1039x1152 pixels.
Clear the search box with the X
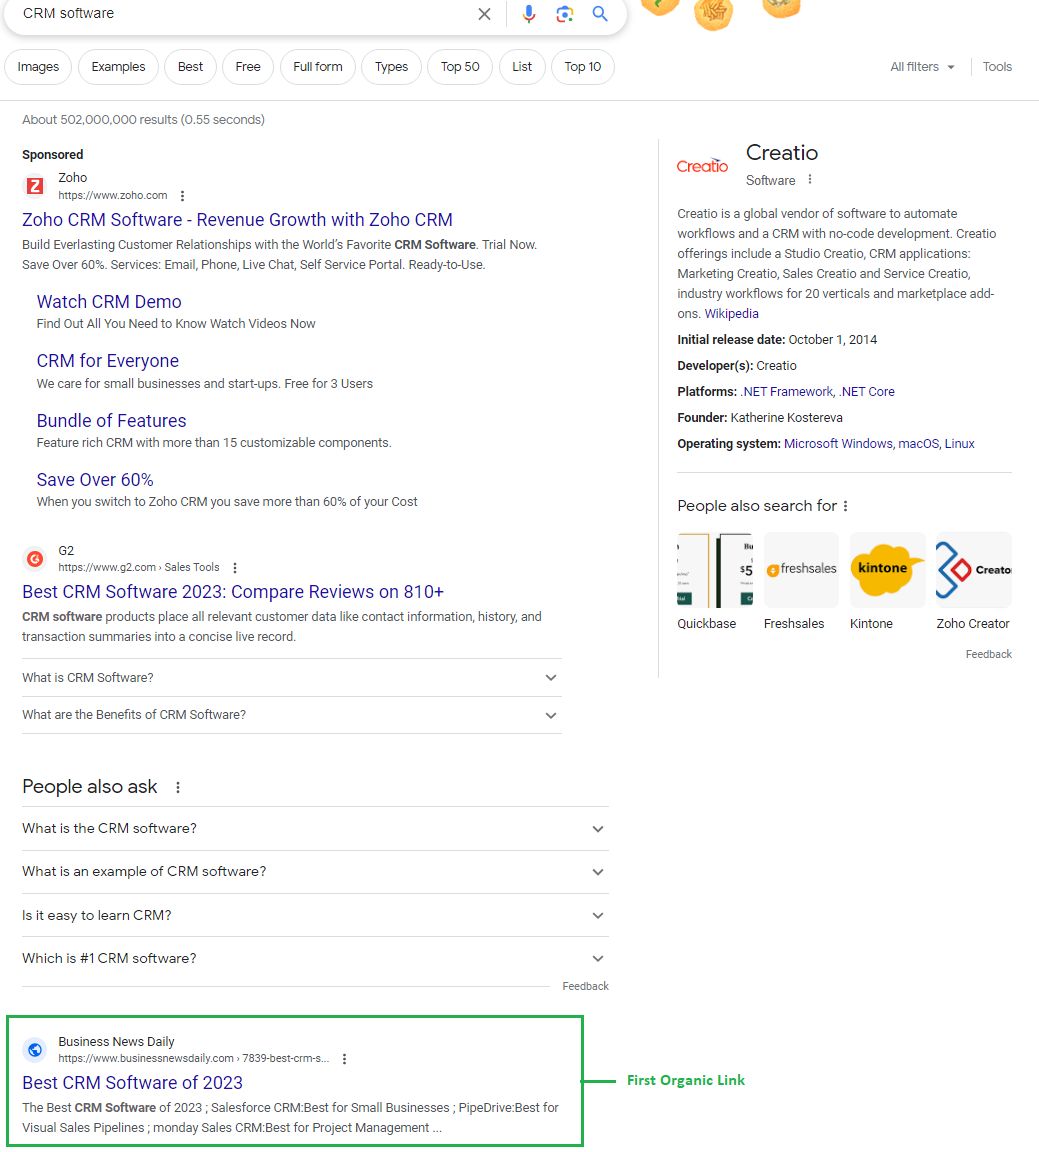pos(484,15)
